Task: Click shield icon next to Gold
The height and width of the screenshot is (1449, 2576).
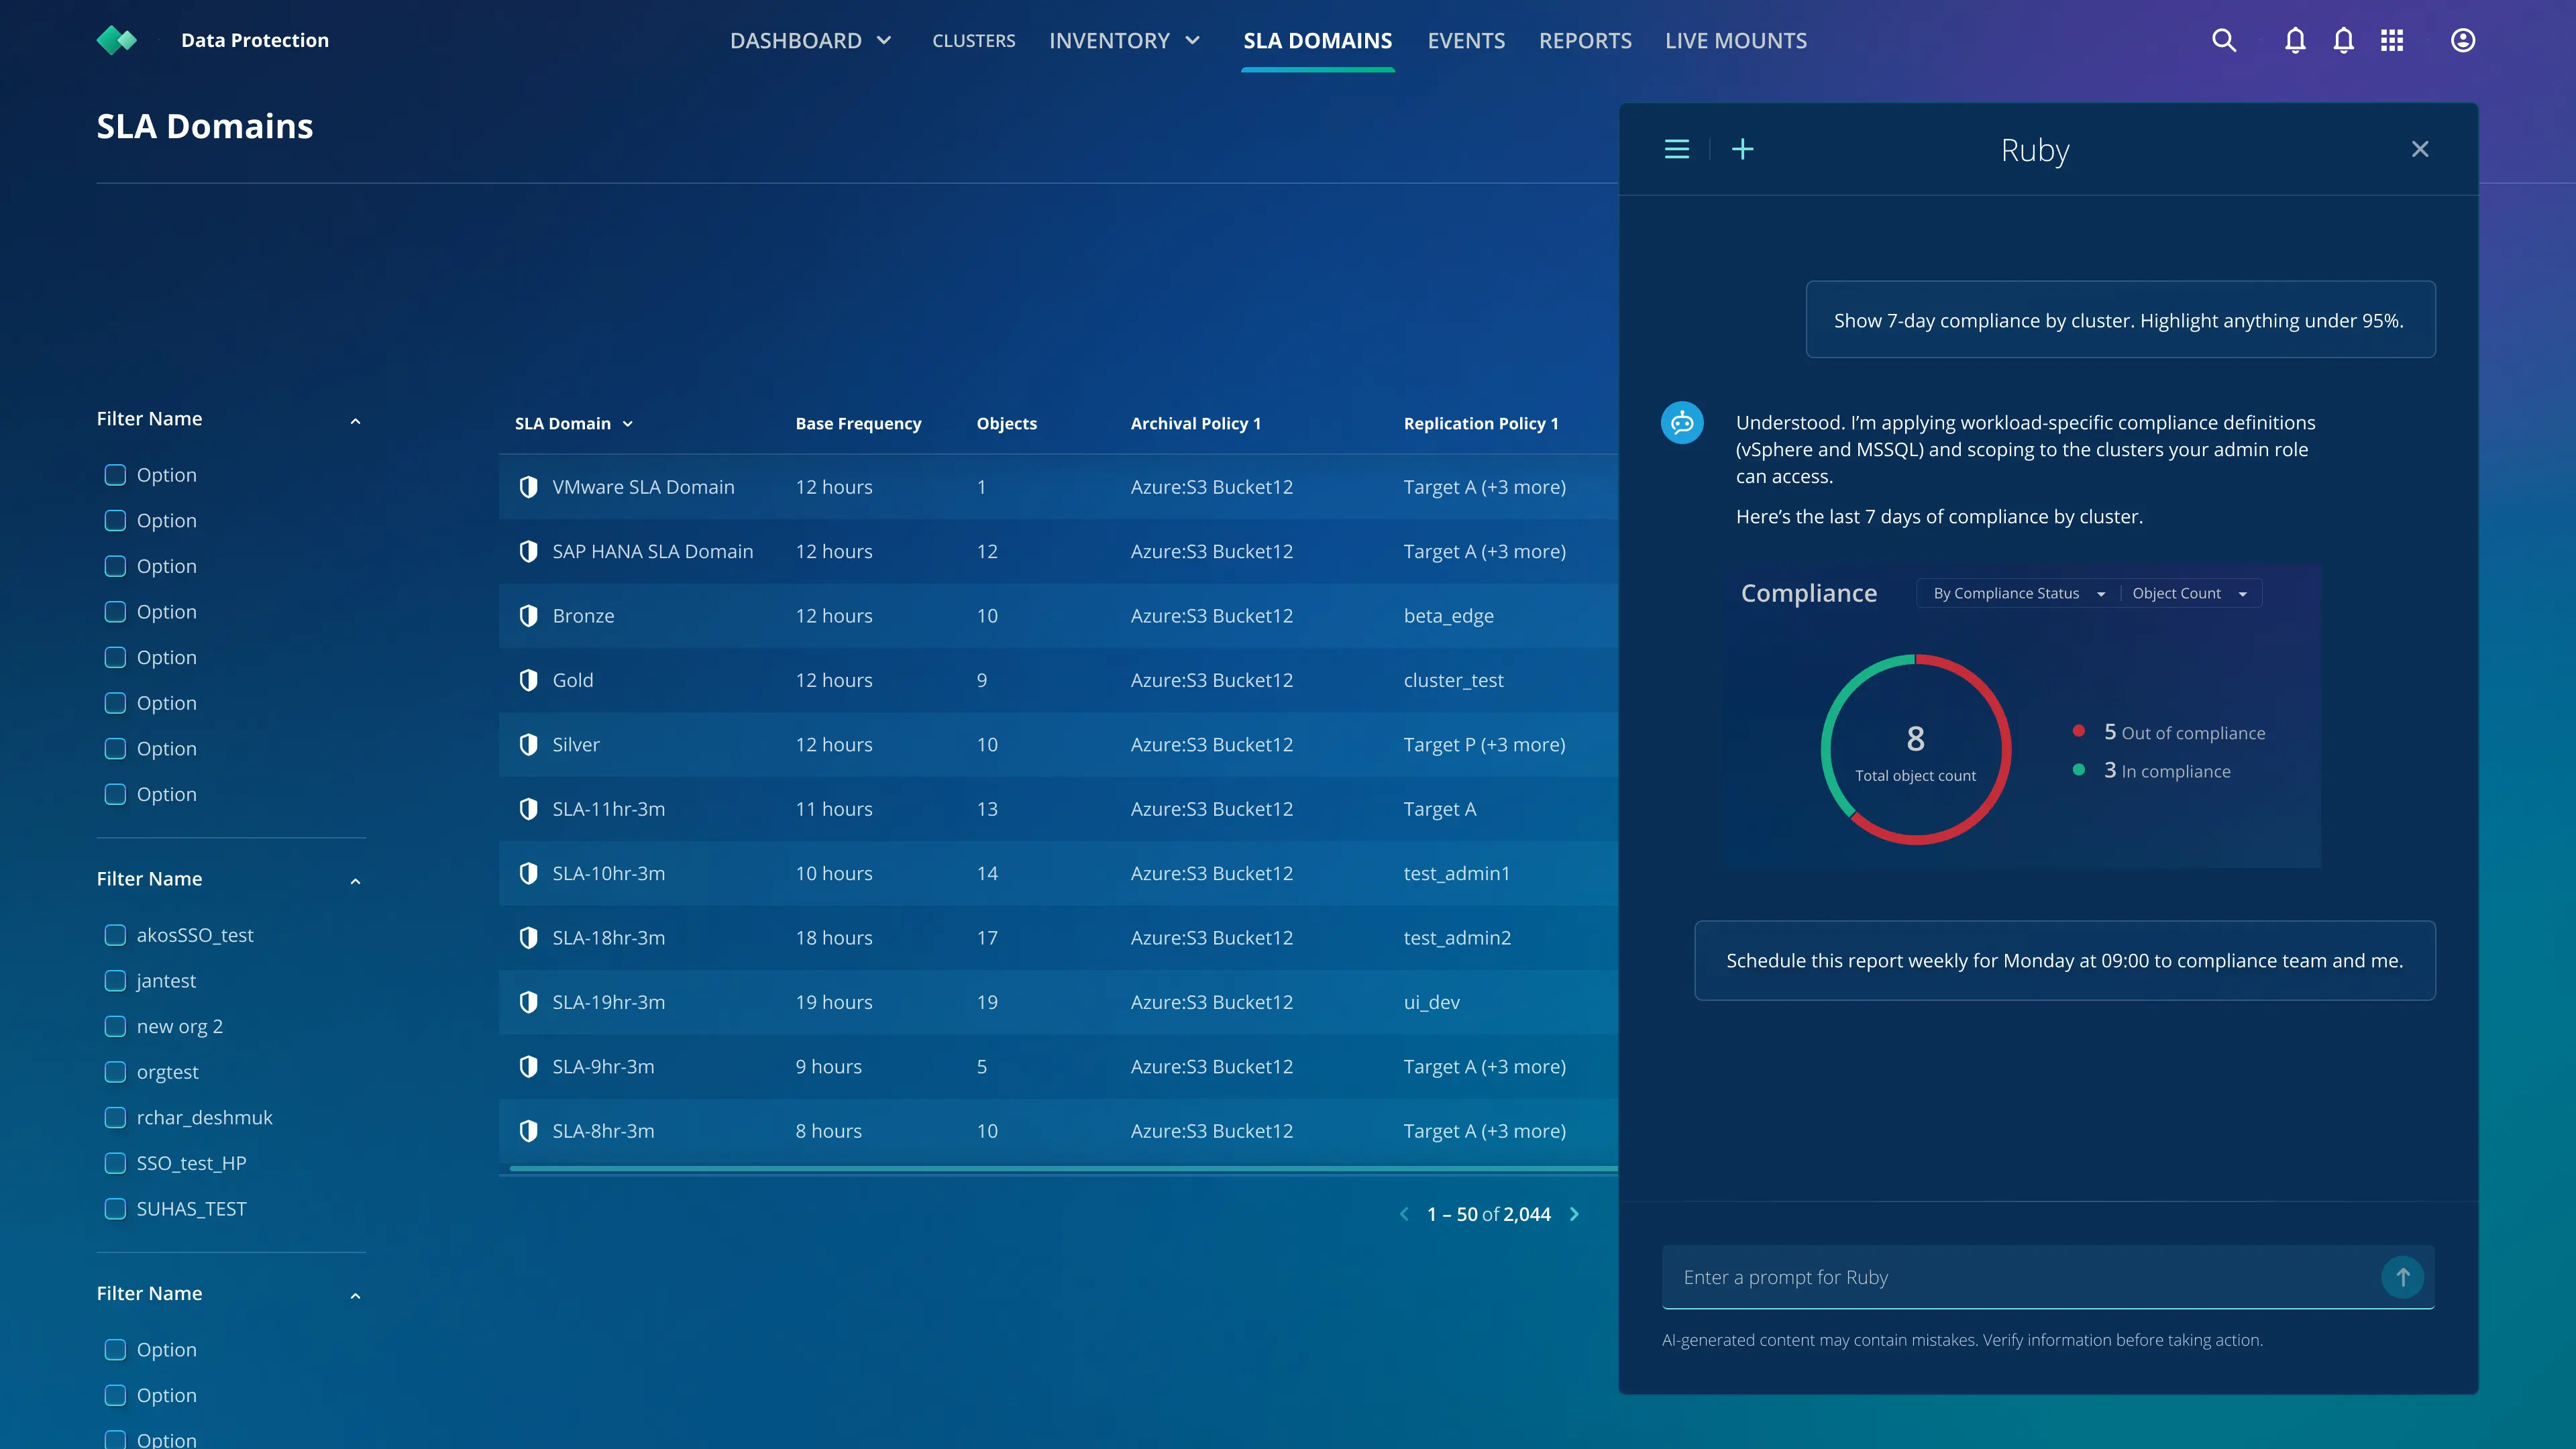Action: (528, 680)
